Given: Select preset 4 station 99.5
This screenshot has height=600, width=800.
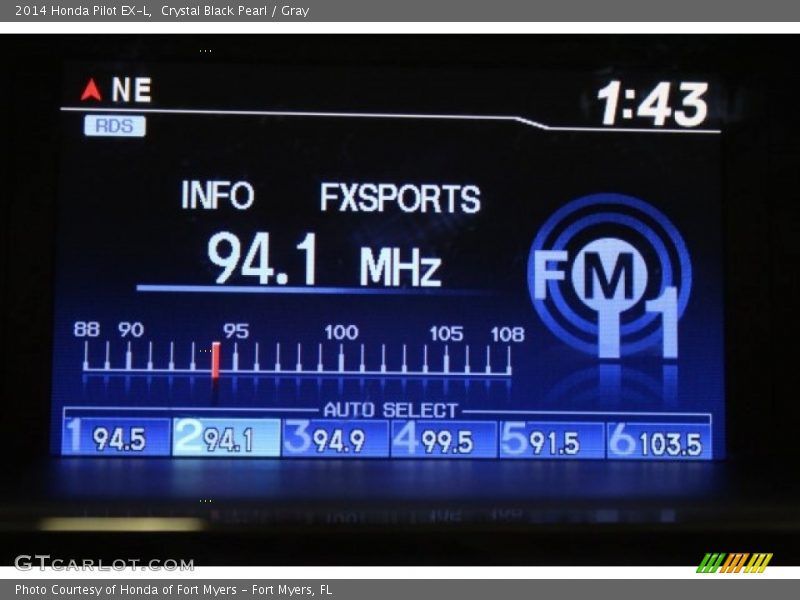Looking at the screenshot, I should [444, 439].
